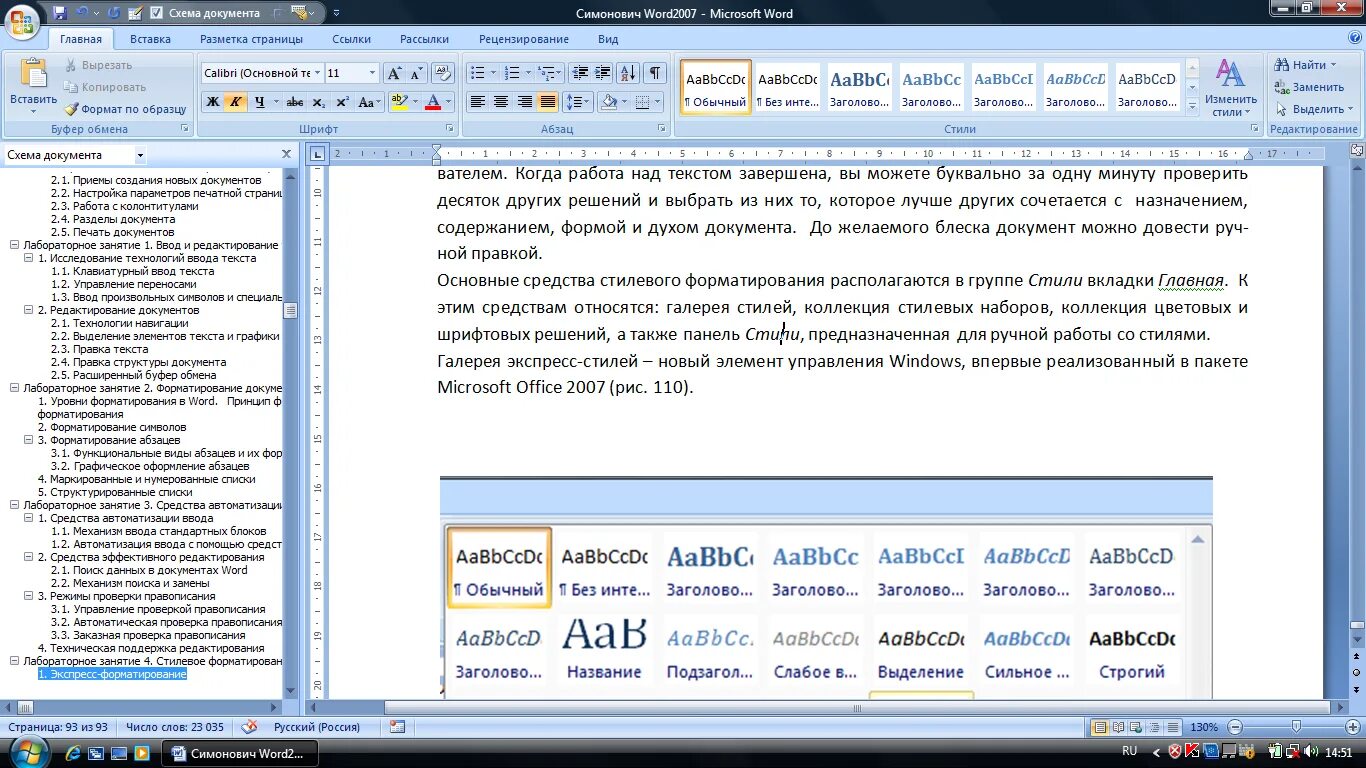Sort the selected text alphabetically
Screen dimensions: 1366x768
[628, 73]
